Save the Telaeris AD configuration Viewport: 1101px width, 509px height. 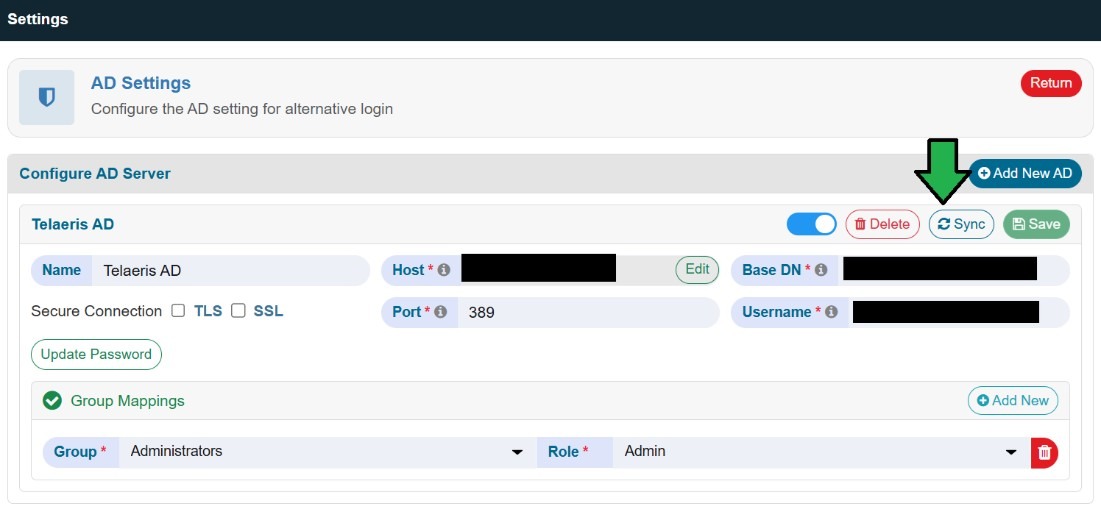point(1035,224)
